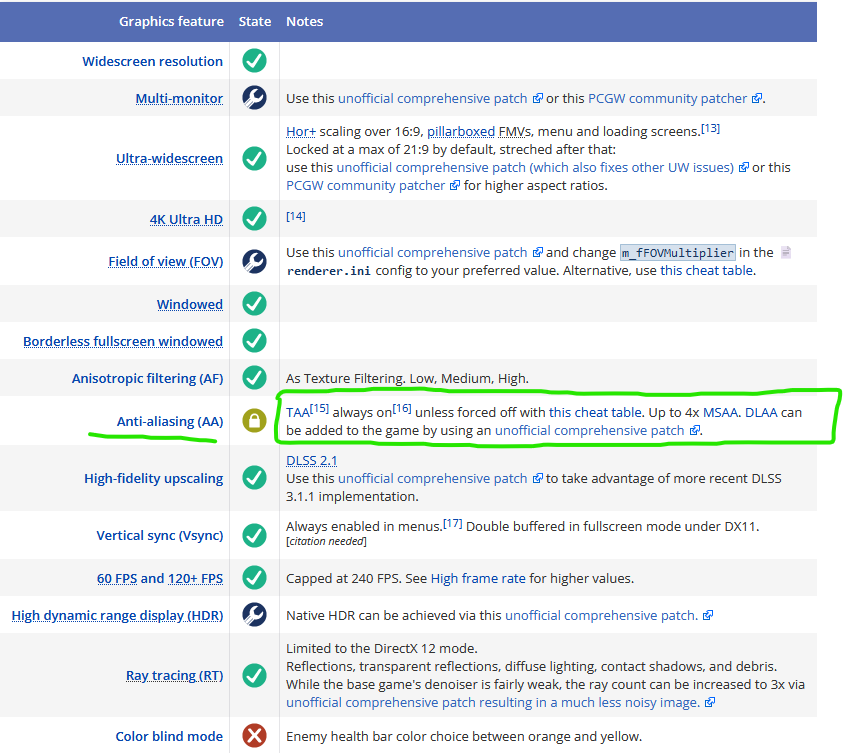This screenshot has height=753, width=843.
Task: Open the Widescreen resolution glossary link
Action: coord(153,61)
